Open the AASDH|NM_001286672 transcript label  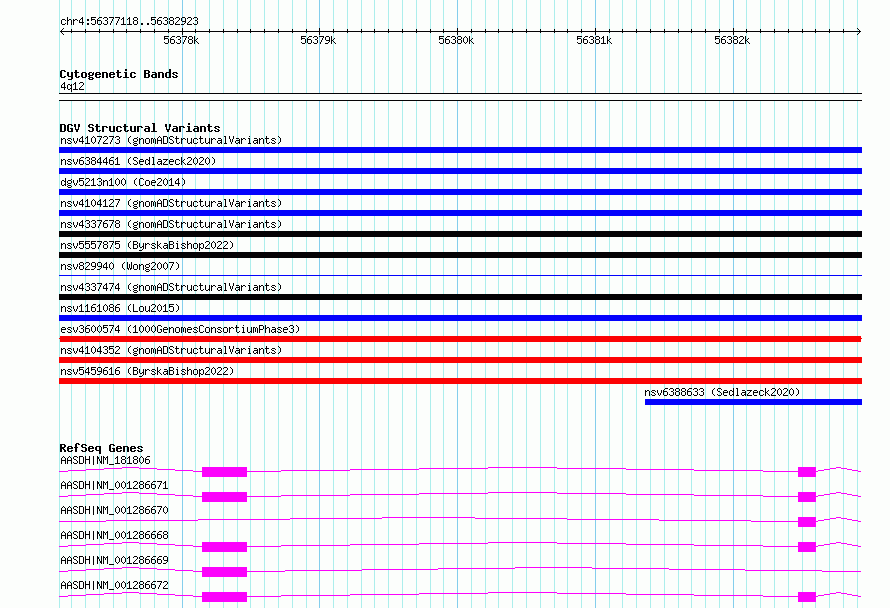click(x=114, y=585)
